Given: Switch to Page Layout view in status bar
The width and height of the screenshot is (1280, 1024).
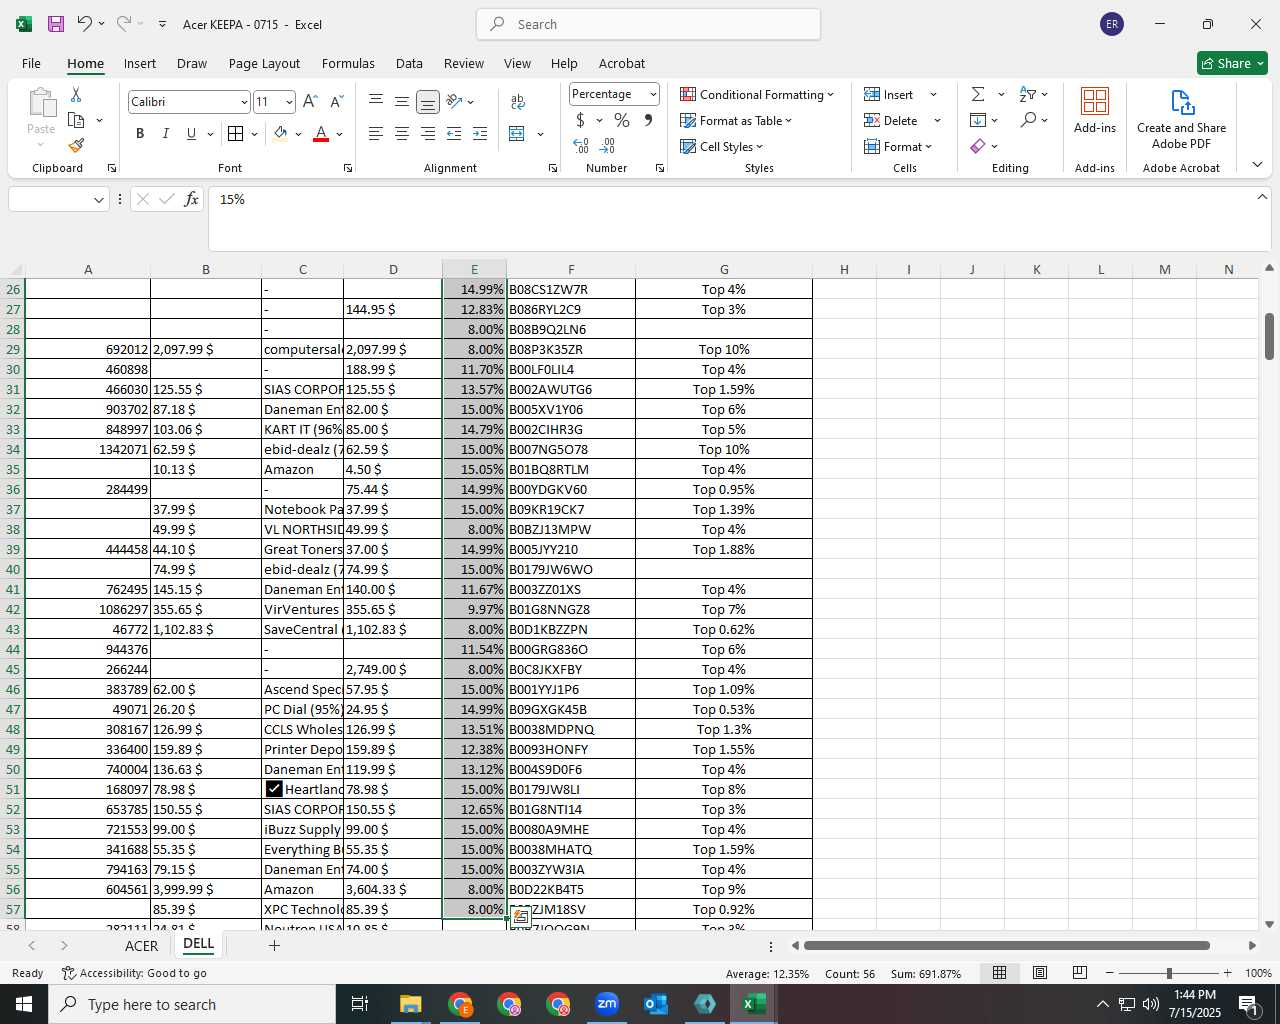Looking at the screenshot, I should point(1040,972).
